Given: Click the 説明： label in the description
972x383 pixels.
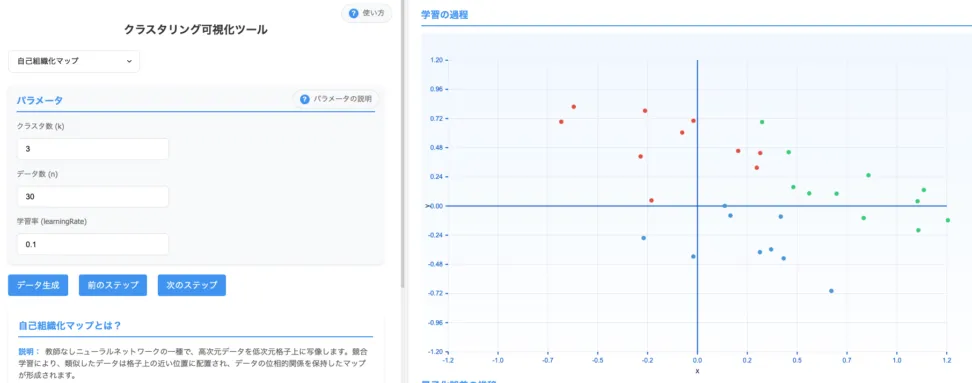Looking at the screenshot, I should pyautogui.click(x=29, y=351).
